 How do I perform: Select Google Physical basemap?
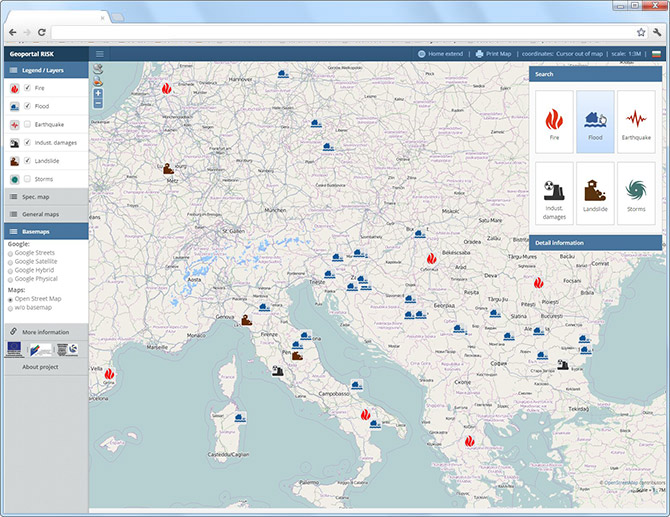(x=10, y=279)
